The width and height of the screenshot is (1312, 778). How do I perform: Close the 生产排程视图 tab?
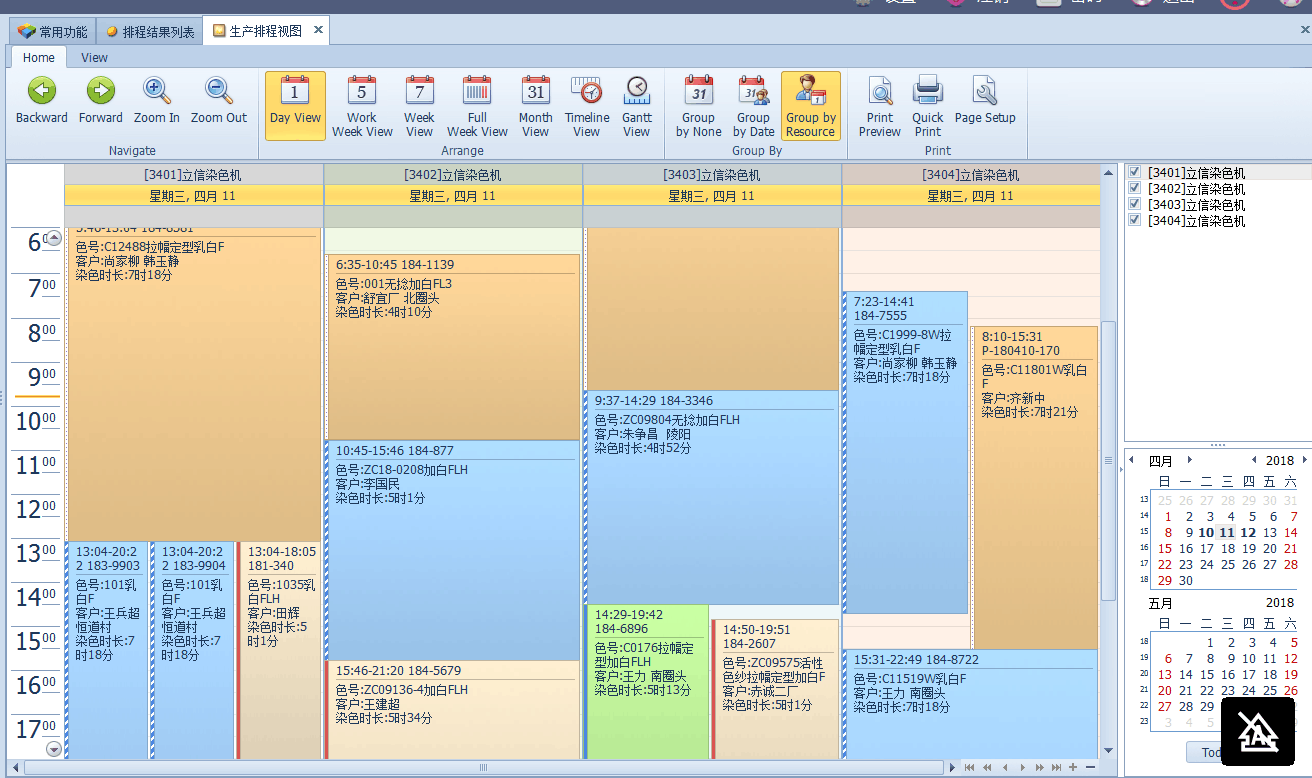(x=319, y=30)
